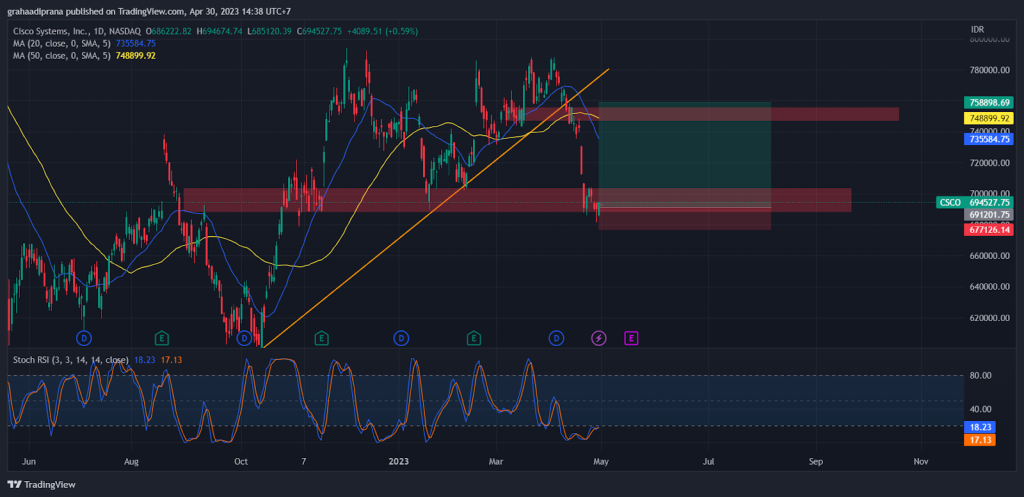1024x497 pixels.
Task: Open the green earnings E marker in November
Action: [x=321, y=338]
